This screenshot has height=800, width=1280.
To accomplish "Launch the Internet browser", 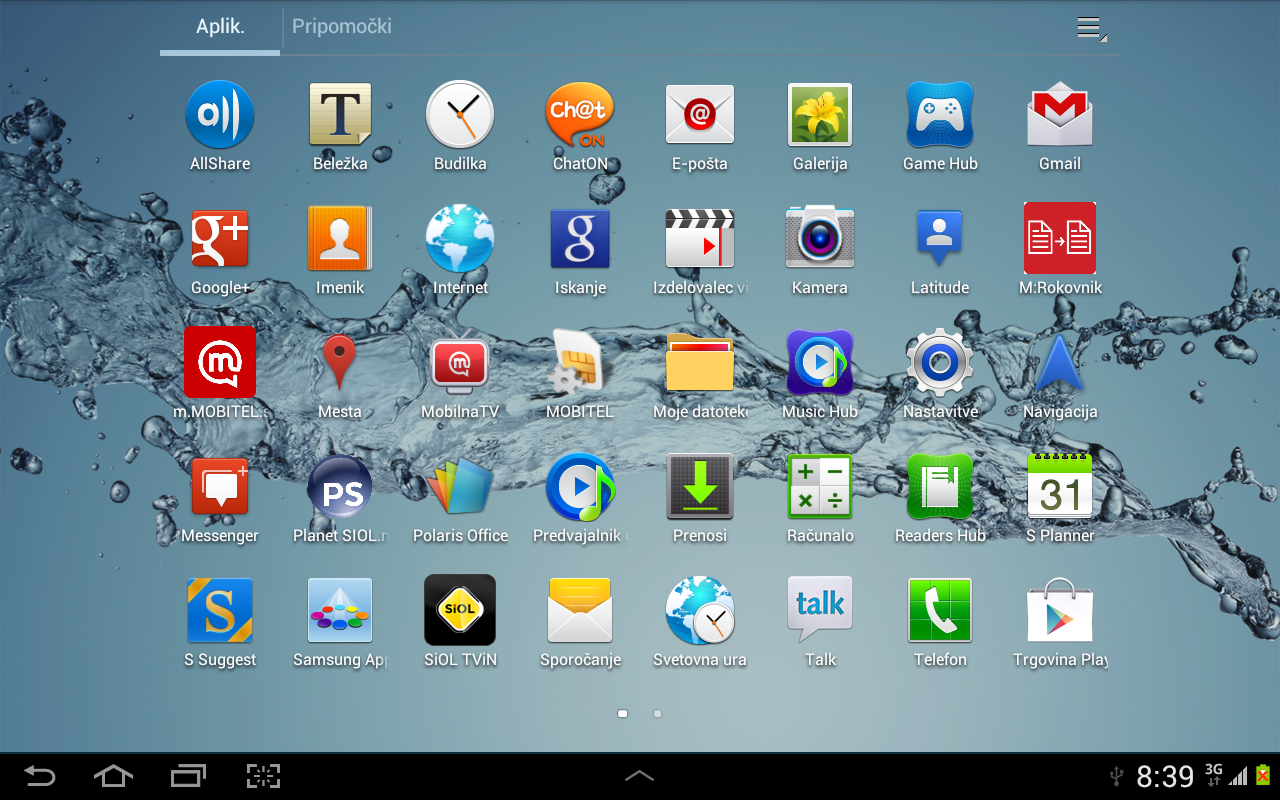I will (460, 239).
